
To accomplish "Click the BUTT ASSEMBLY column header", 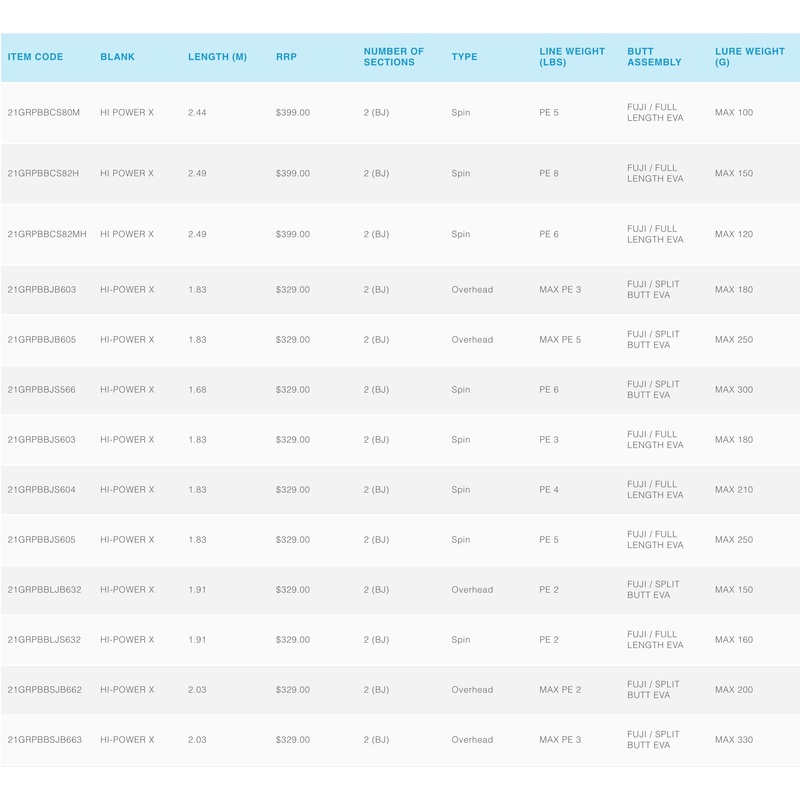I will pos(654,57).
